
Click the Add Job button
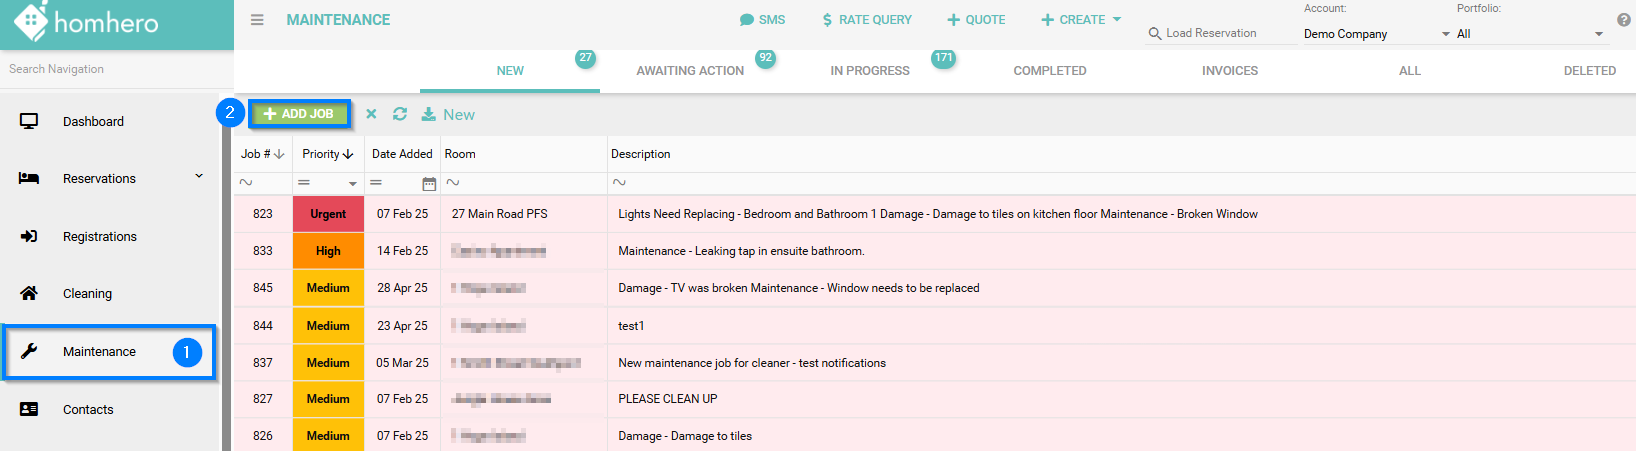[299, 114]
